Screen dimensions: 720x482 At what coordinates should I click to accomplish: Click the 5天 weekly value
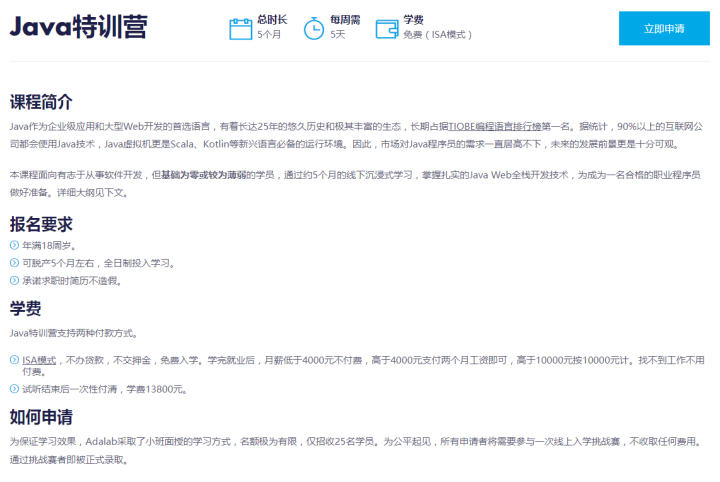click(x=338, y=34)
